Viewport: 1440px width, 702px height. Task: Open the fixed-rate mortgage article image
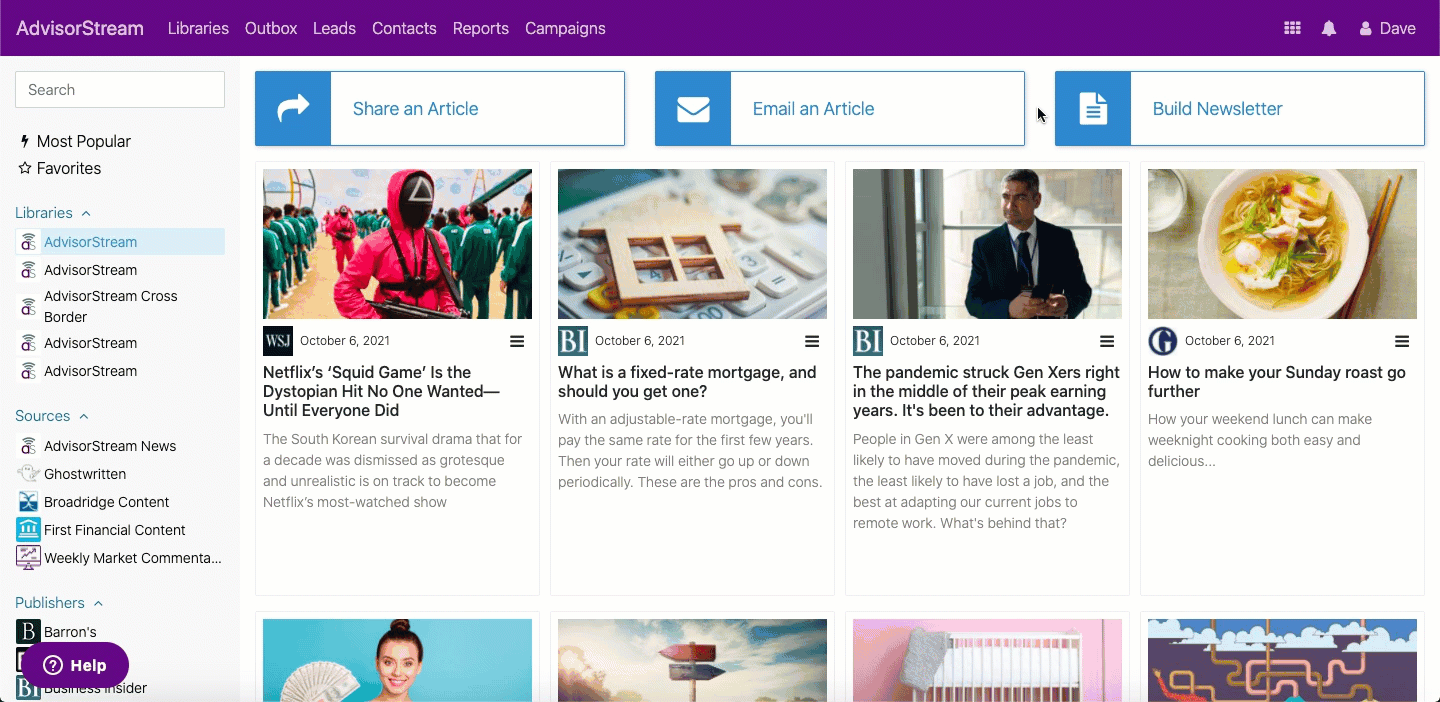[692, 244]
